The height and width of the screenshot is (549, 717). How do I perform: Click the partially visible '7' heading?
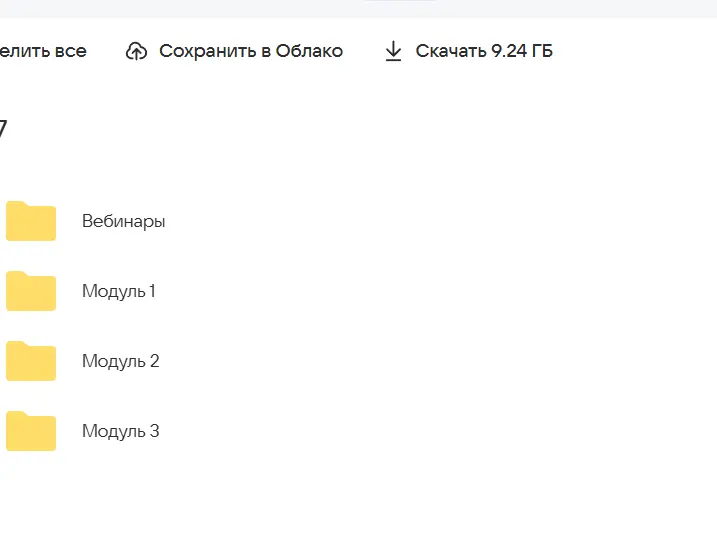pyautogui.click(x=3, y=128)
